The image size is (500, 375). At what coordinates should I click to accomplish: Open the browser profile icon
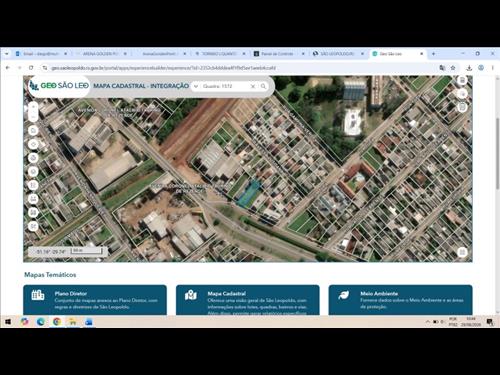pos(481,68)
